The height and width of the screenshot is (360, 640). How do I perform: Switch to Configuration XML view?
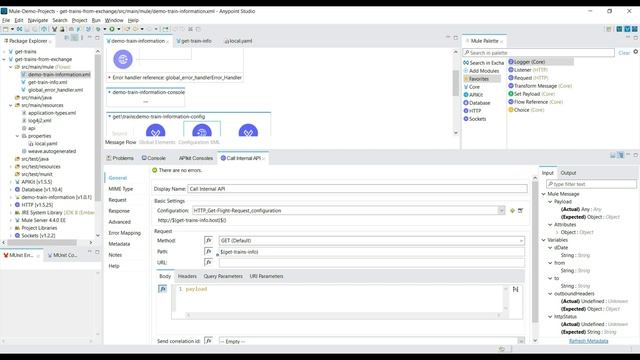coord(199,142)
